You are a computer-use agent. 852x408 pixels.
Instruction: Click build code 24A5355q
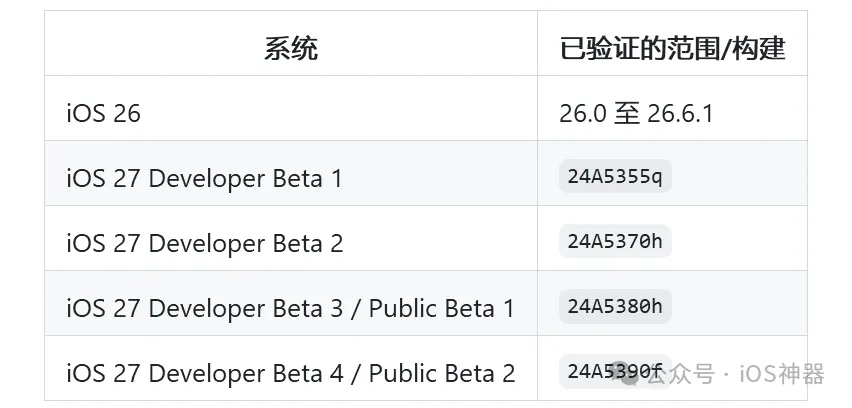click(615, 176)
